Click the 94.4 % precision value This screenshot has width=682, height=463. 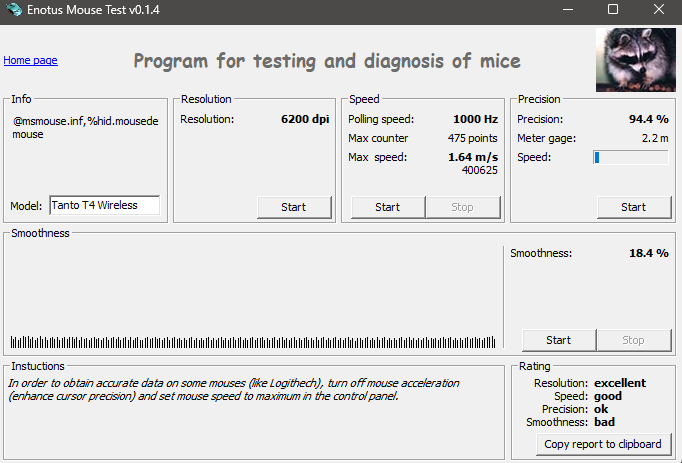click(649, 119)
